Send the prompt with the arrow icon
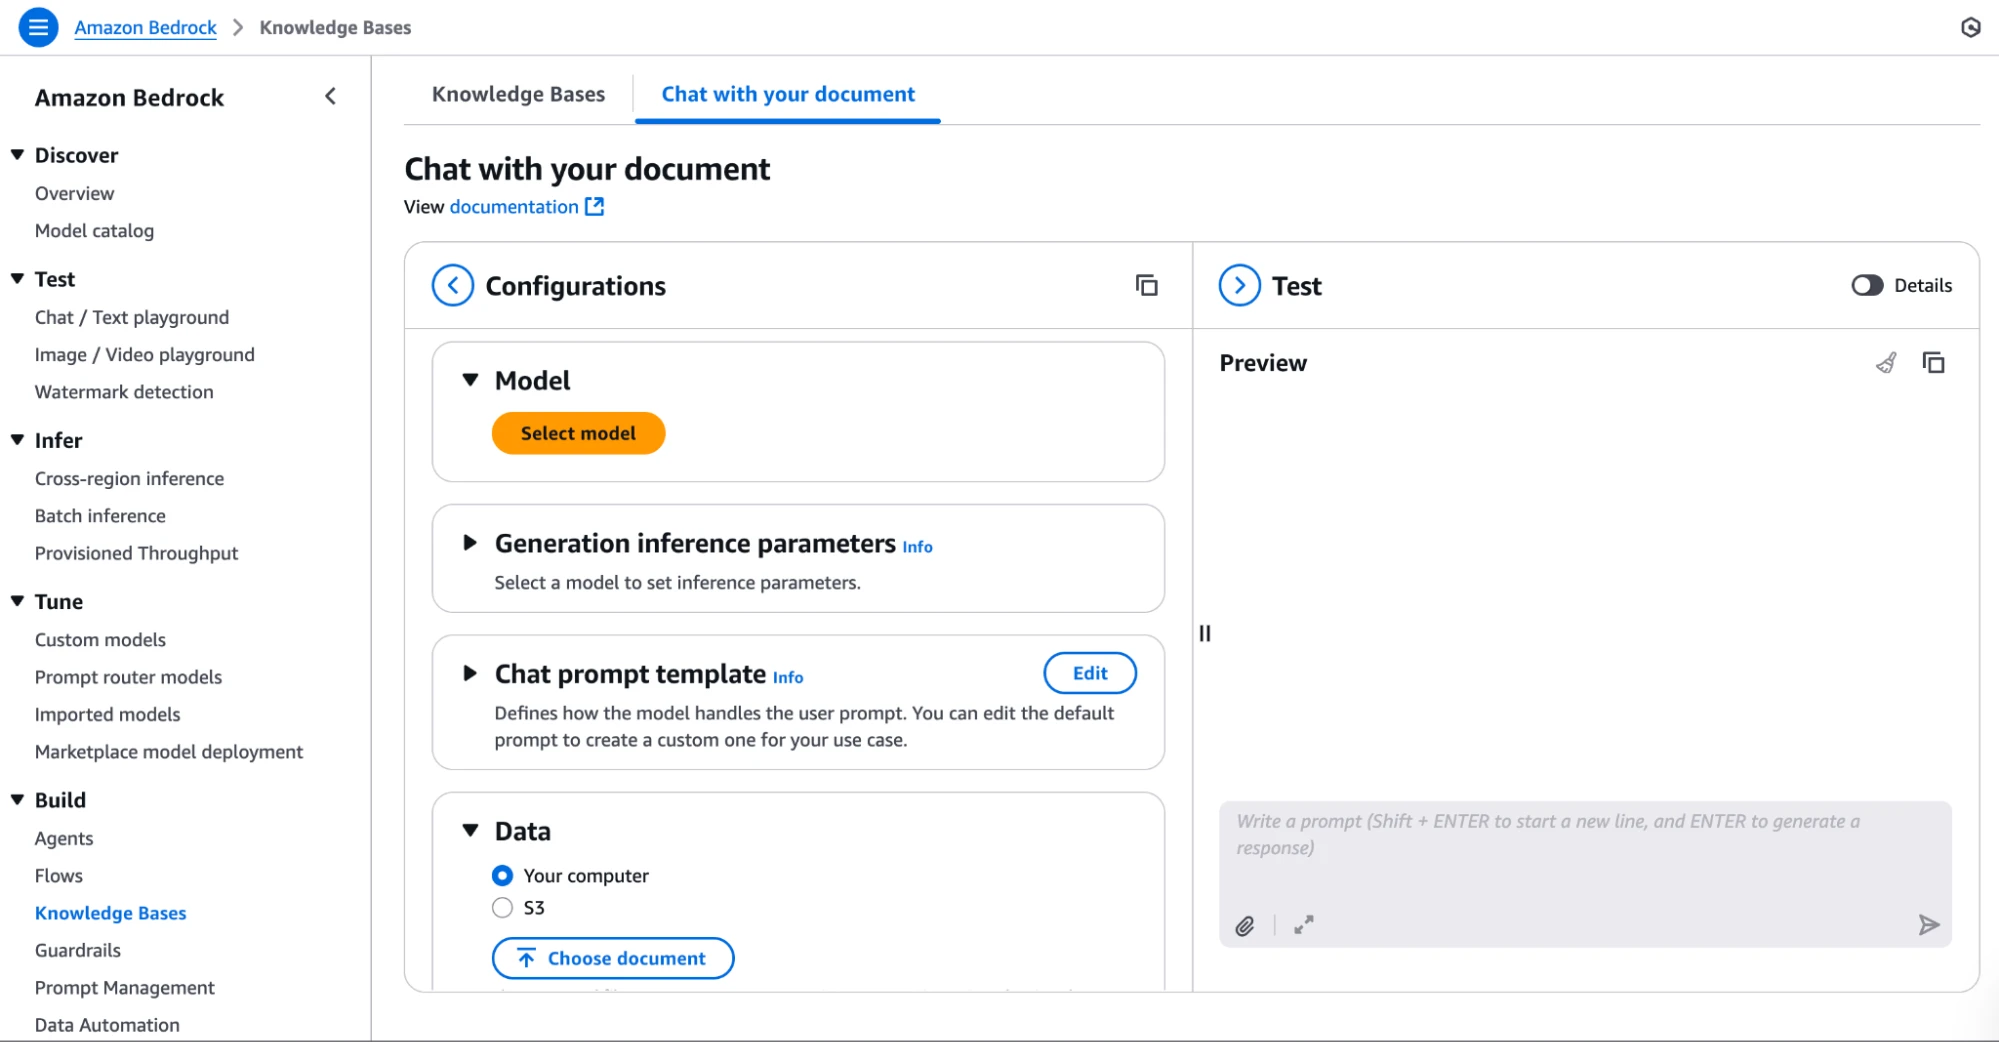1999x1043 pixels. (x=1929, y=925)
